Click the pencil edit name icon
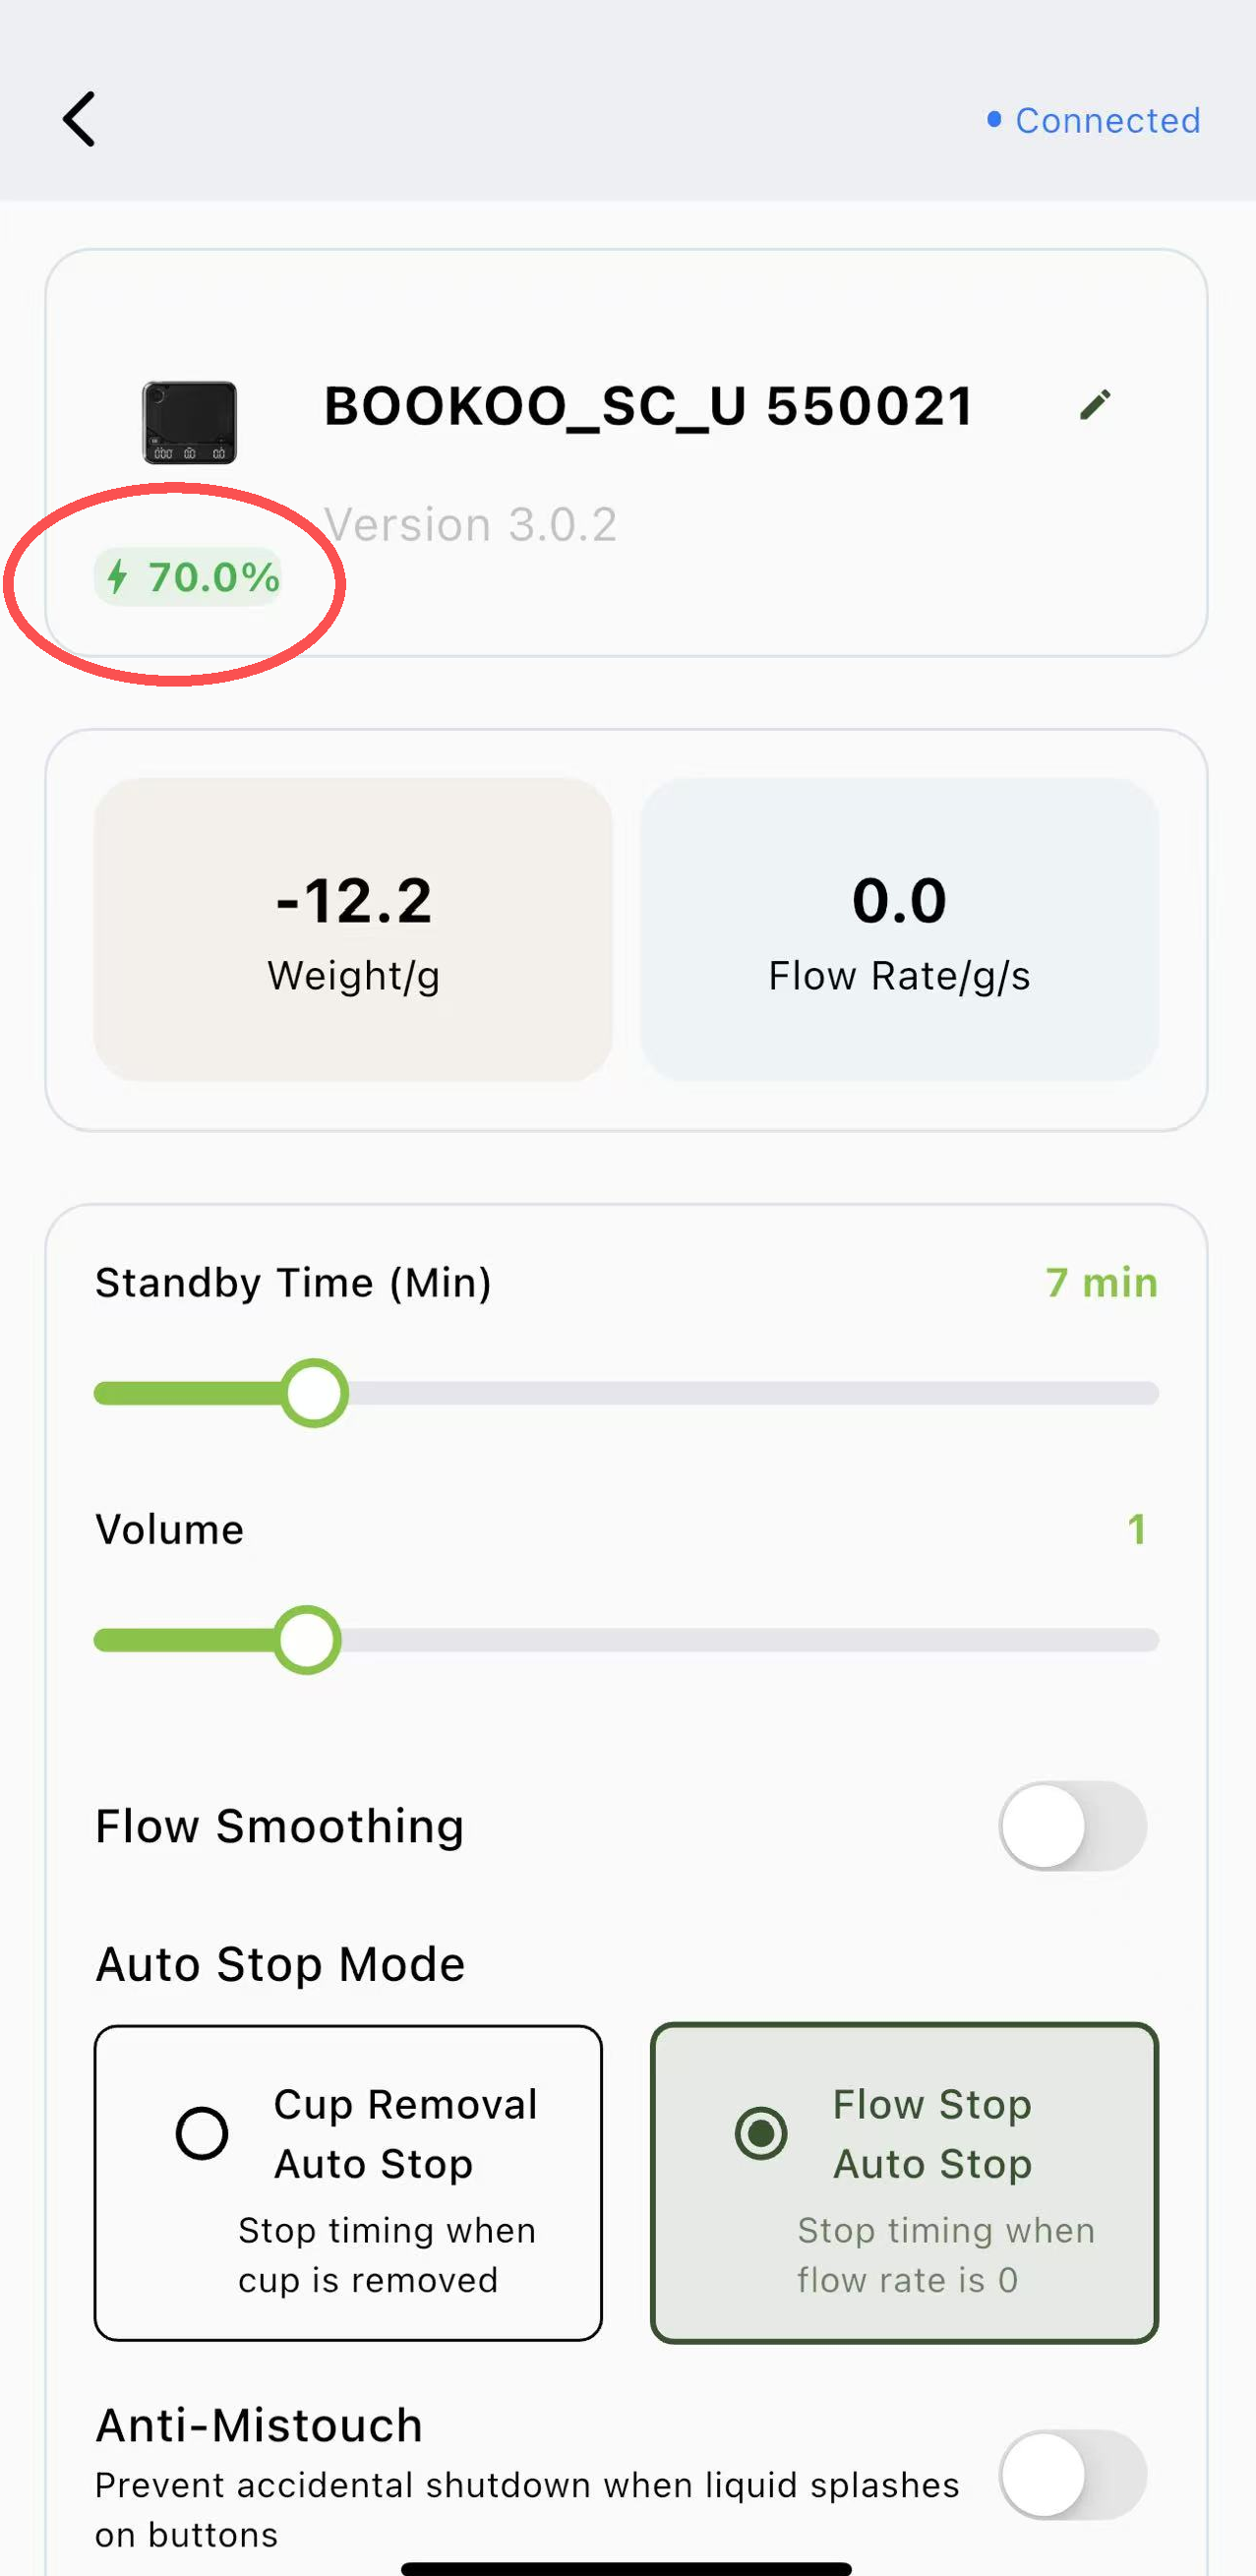The width and height of the screenshot is (1256, 2576). click(x=1095, y=405)
